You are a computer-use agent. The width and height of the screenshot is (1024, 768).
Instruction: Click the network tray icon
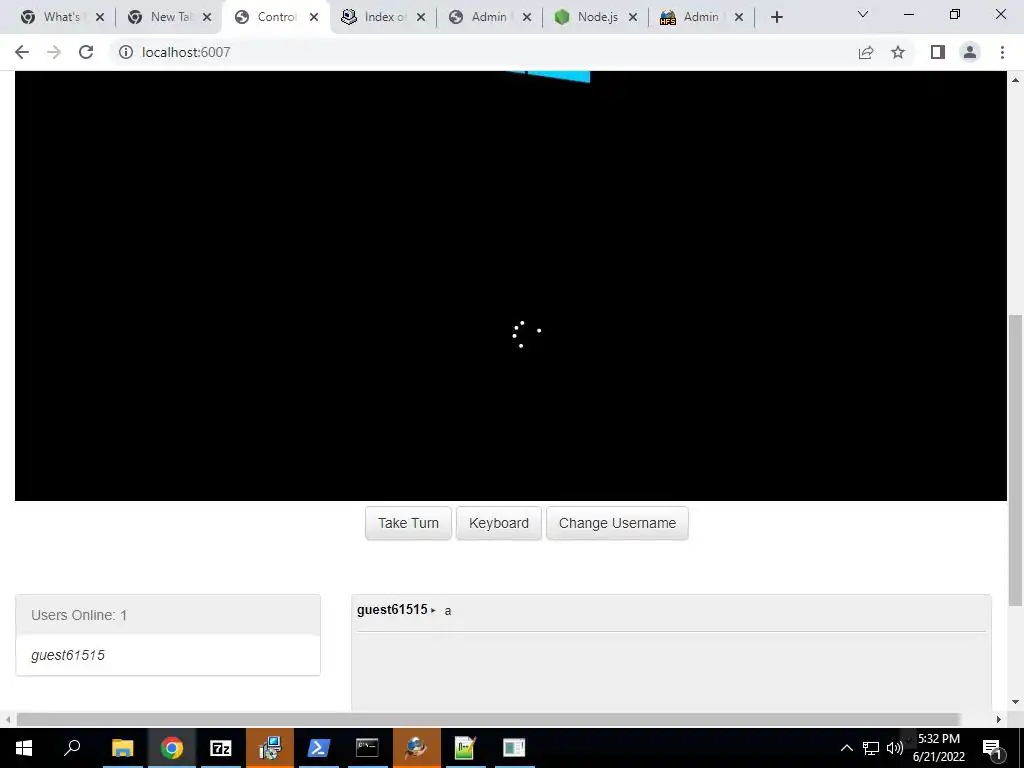point(871,748)
